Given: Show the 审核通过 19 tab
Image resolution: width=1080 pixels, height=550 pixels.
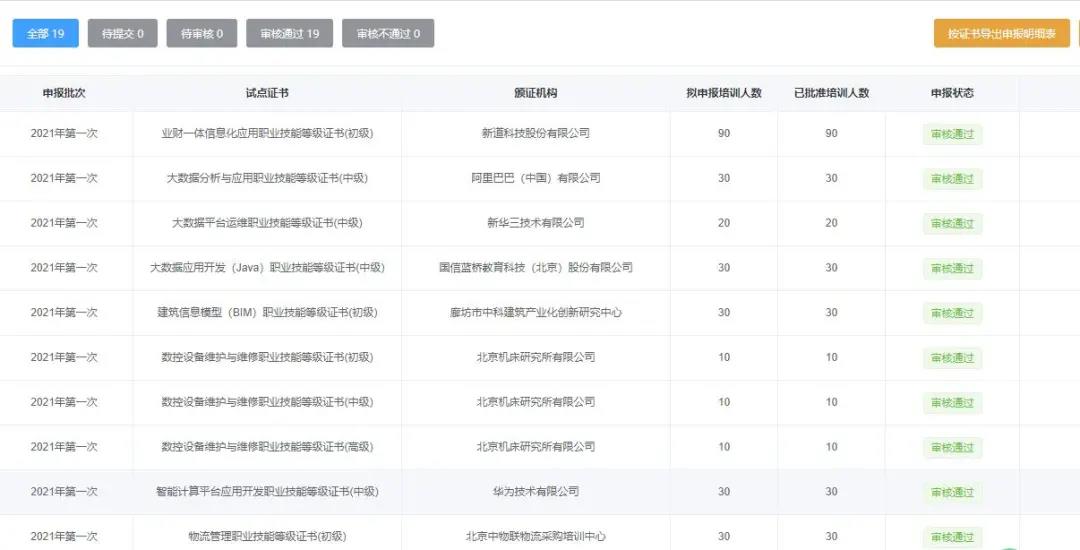Looking at the screenshot, I should pos(289,33).
